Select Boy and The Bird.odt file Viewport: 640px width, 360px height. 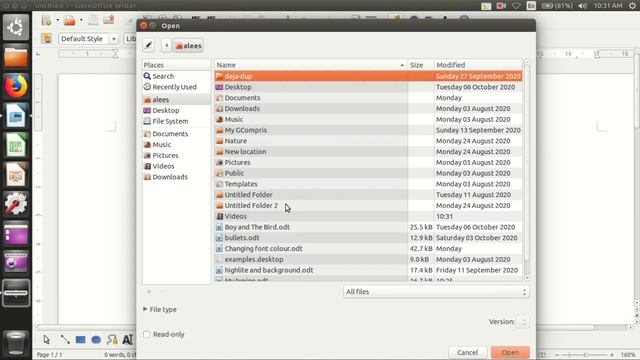pyautogui.click(x=368, y=227)
